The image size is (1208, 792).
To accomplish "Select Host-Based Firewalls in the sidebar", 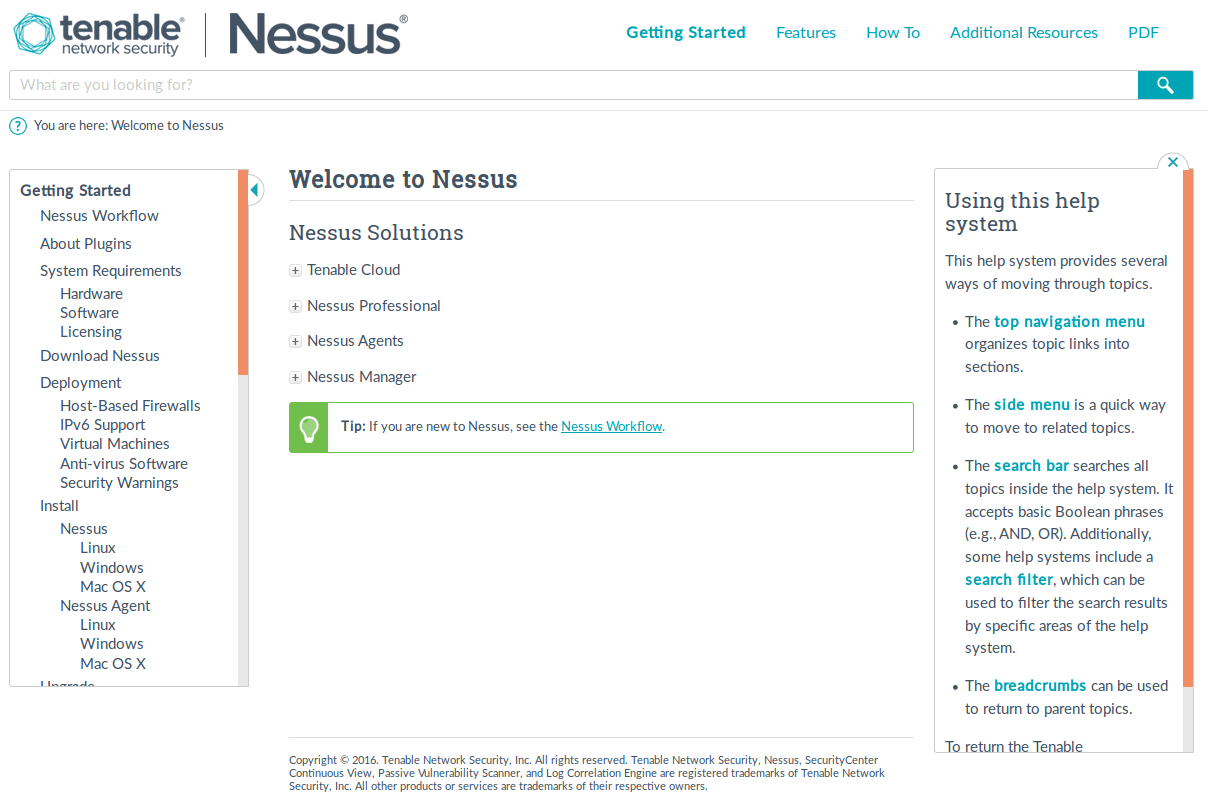I will click(130, 405).
